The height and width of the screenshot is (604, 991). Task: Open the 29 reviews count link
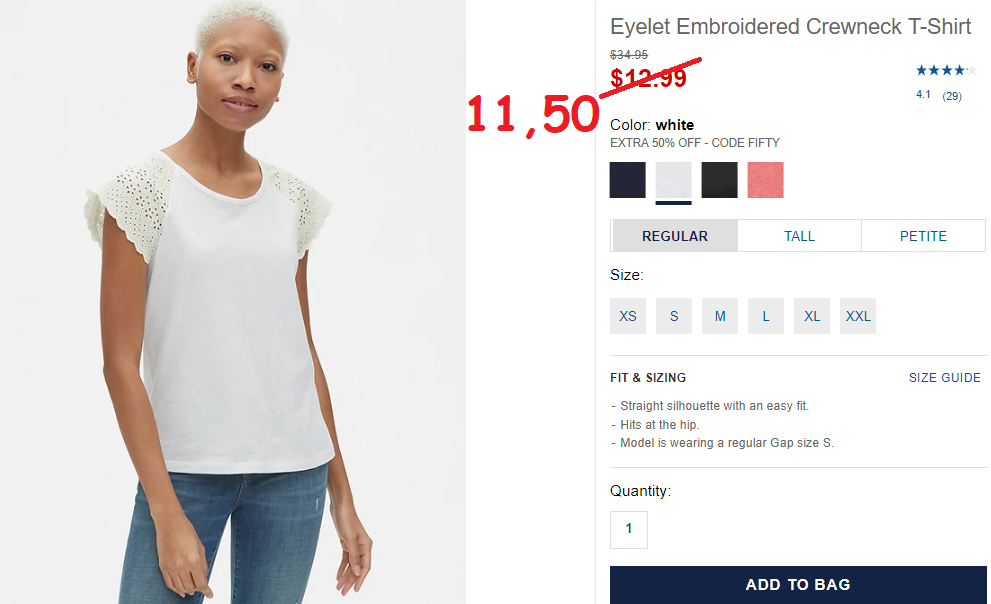pyautogui.click(x=952, y=96)
